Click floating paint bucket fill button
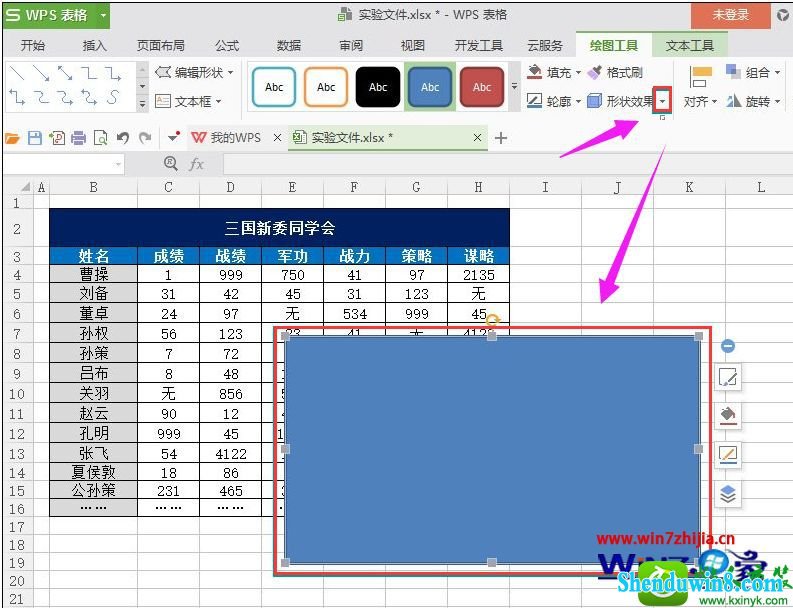The height and width of the screenshot is (608, 793). pyautogui.click(x=728, y=416)
